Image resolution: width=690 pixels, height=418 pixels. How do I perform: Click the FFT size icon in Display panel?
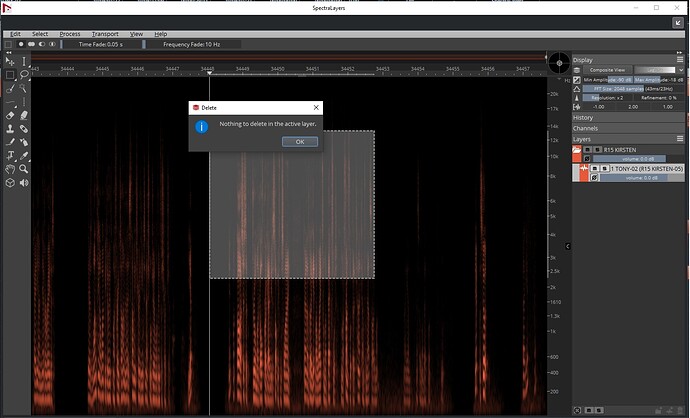576,88
